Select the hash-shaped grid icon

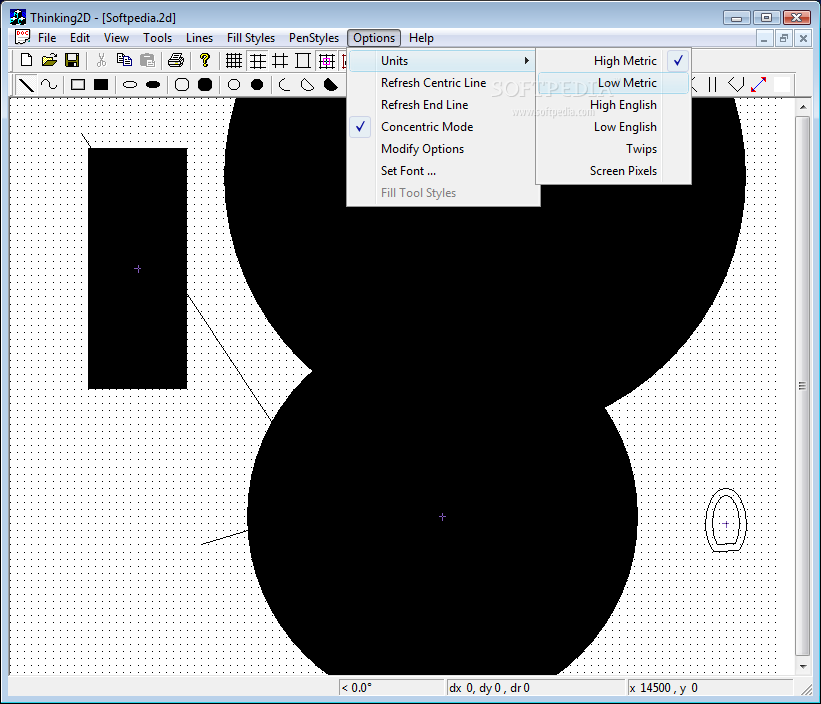click(280, 61)
